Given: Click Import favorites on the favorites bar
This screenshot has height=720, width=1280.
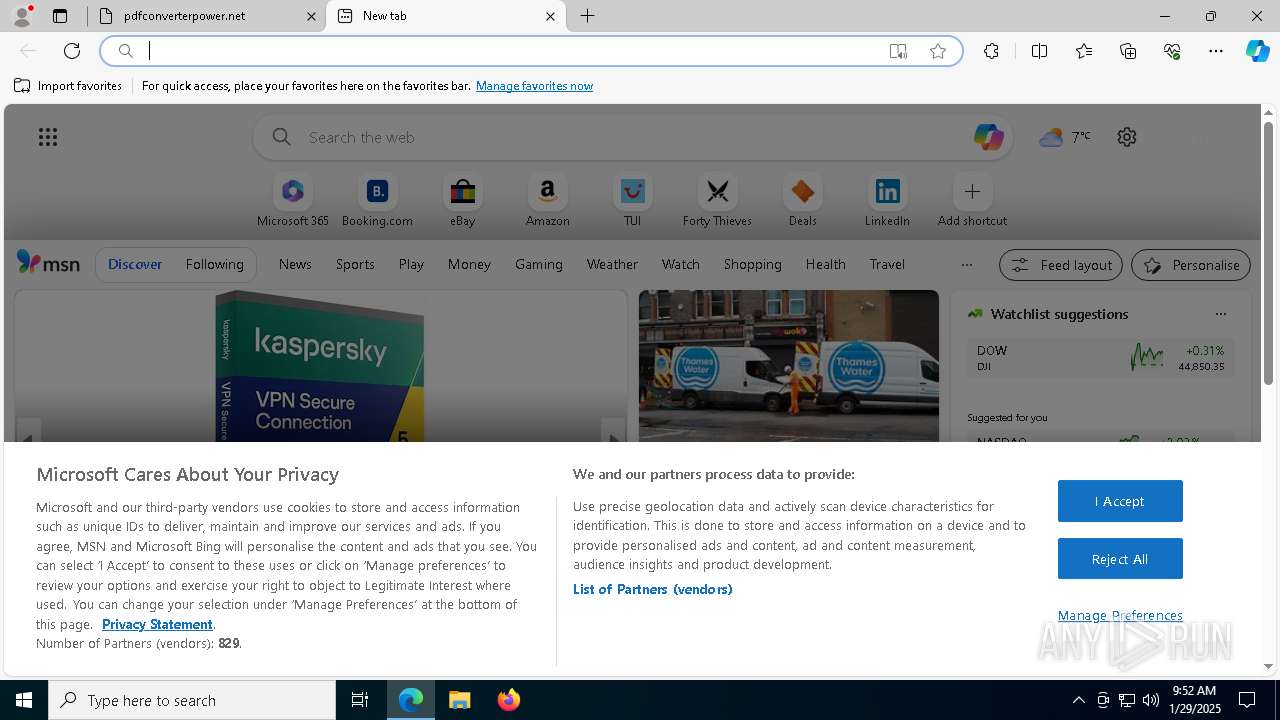Looking at the screenshot, I should point(68,86).
